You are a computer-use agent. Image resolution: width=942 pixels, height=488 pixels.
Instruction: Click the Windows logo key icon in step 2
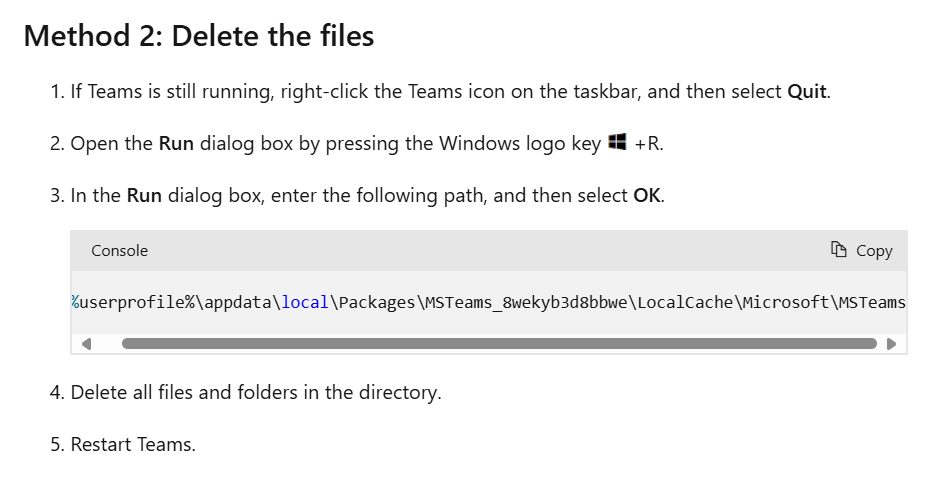(617, 142)
